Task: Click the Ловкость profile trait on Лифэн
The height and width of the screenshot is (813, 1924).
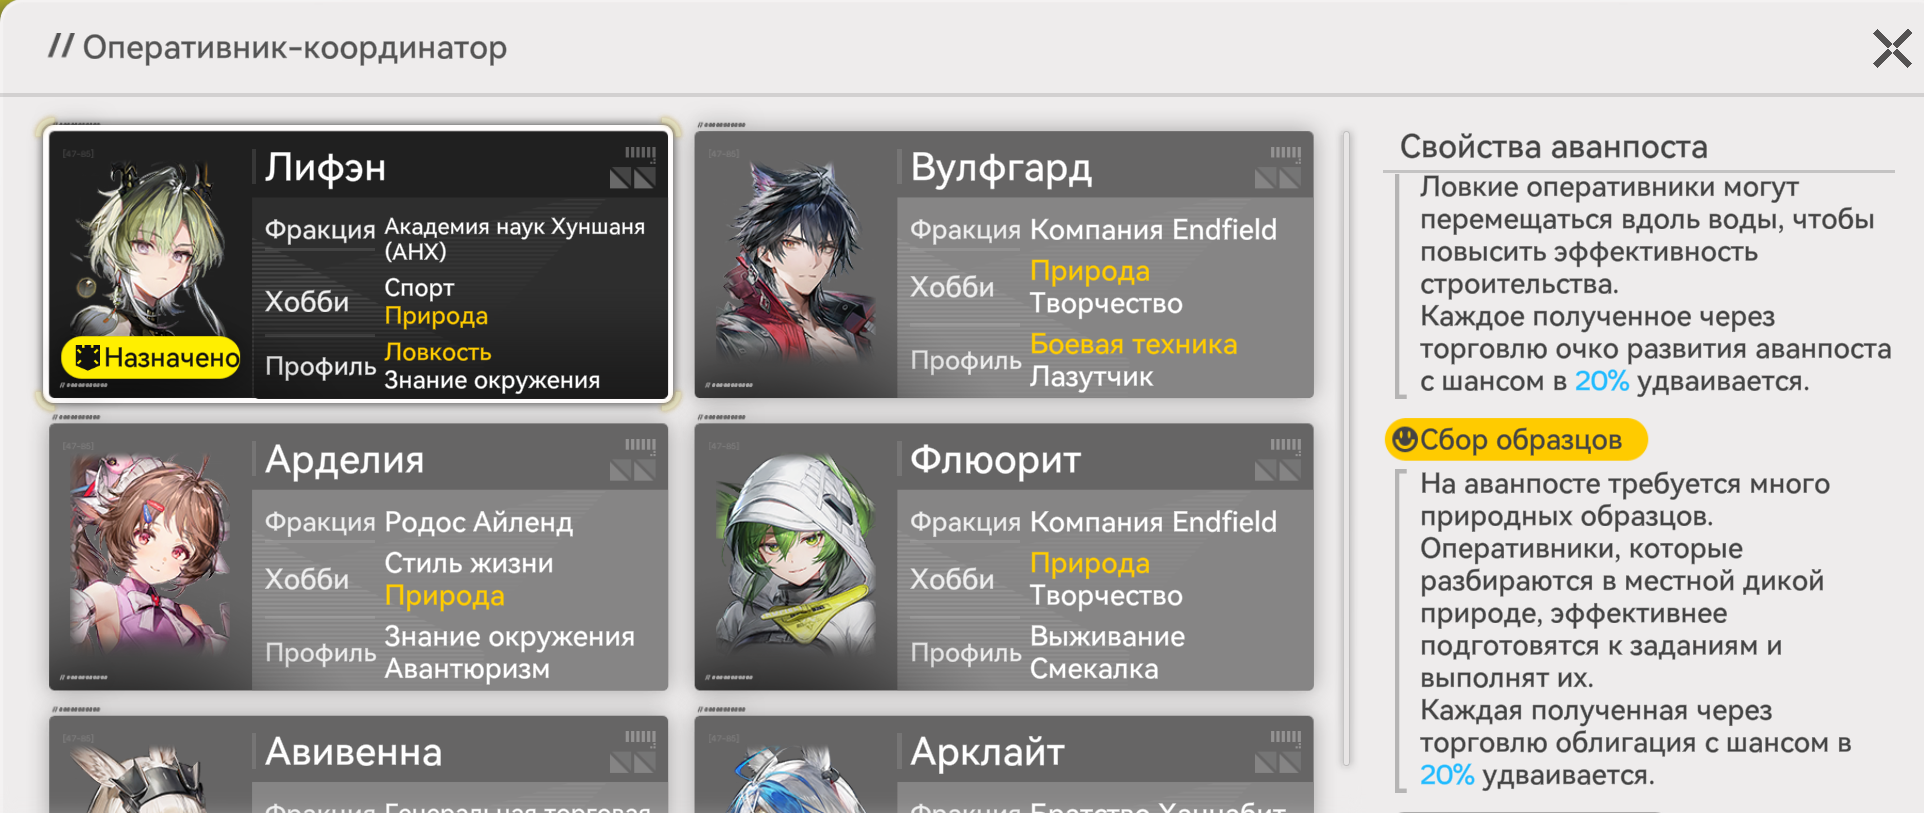Action: click(x=438, y=352)
